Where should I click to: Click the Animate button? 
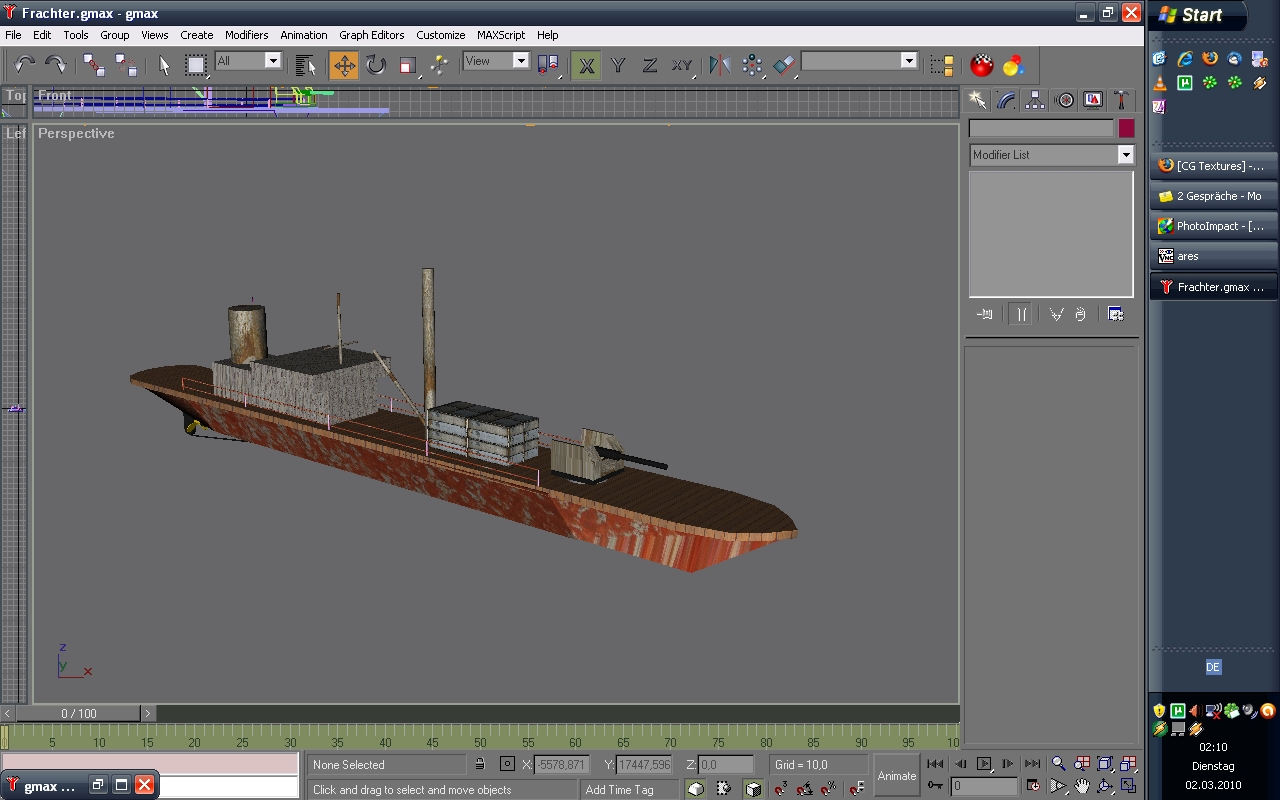896,776
